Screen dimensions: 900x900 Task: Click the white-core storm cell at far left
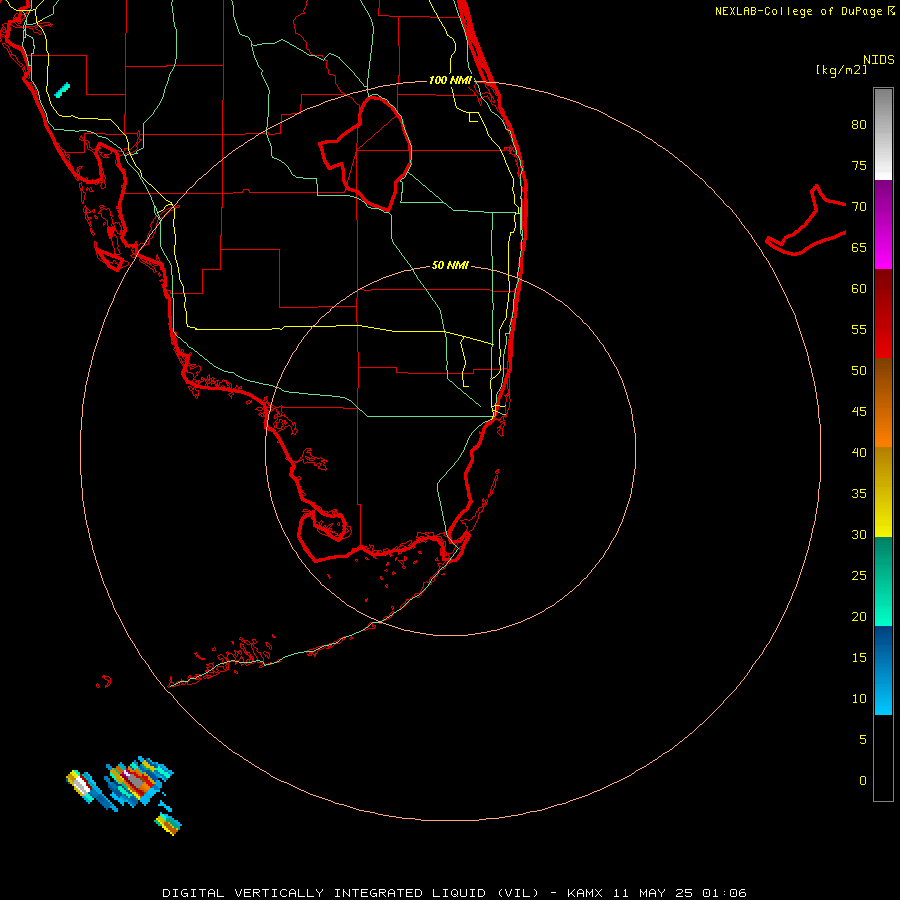(82, 786)
